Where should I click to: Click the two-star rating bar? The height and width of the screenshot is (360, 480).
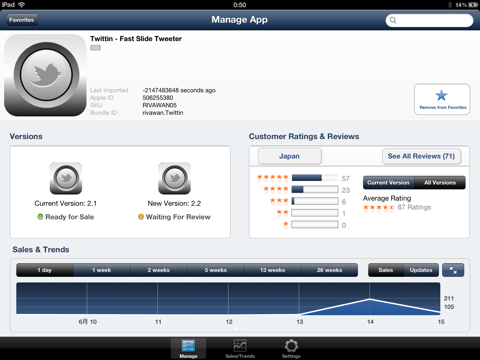pyautogui.click(x=315, y=213)
